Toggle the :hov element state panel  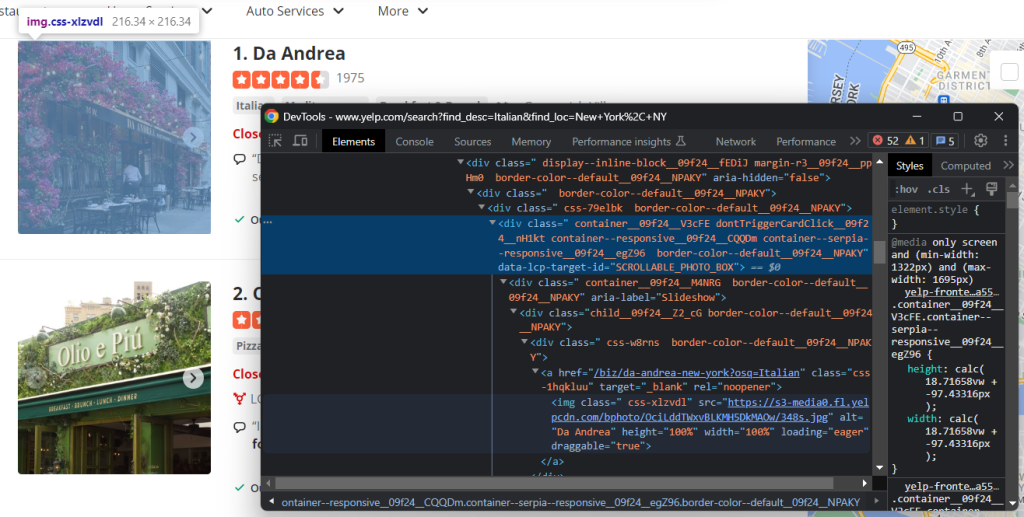coord(907,189)
